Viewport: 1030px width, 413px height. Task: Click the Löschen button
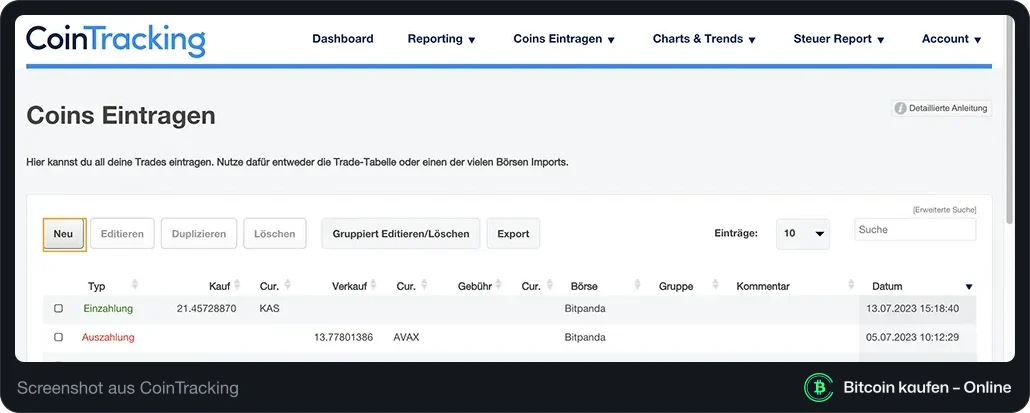click(275, 234)
